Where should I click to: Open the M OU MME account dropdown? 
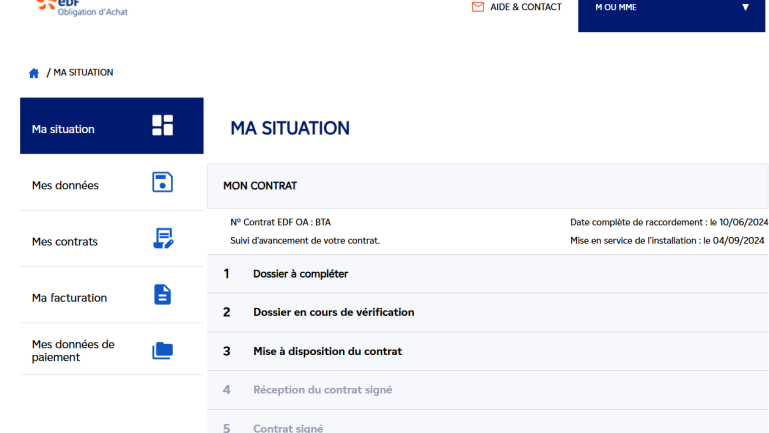670,10
